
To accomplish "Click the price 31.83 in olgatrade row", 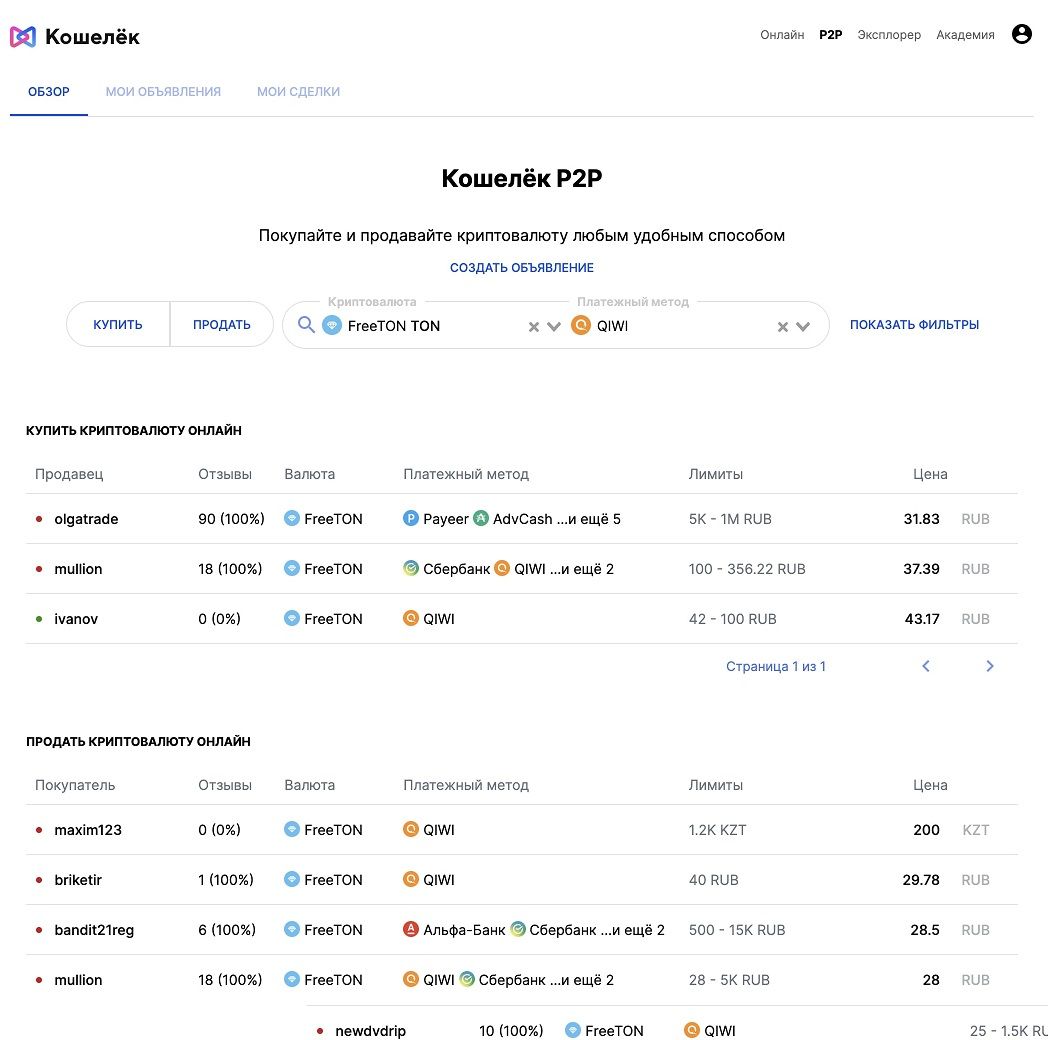I will pos(922,519).
